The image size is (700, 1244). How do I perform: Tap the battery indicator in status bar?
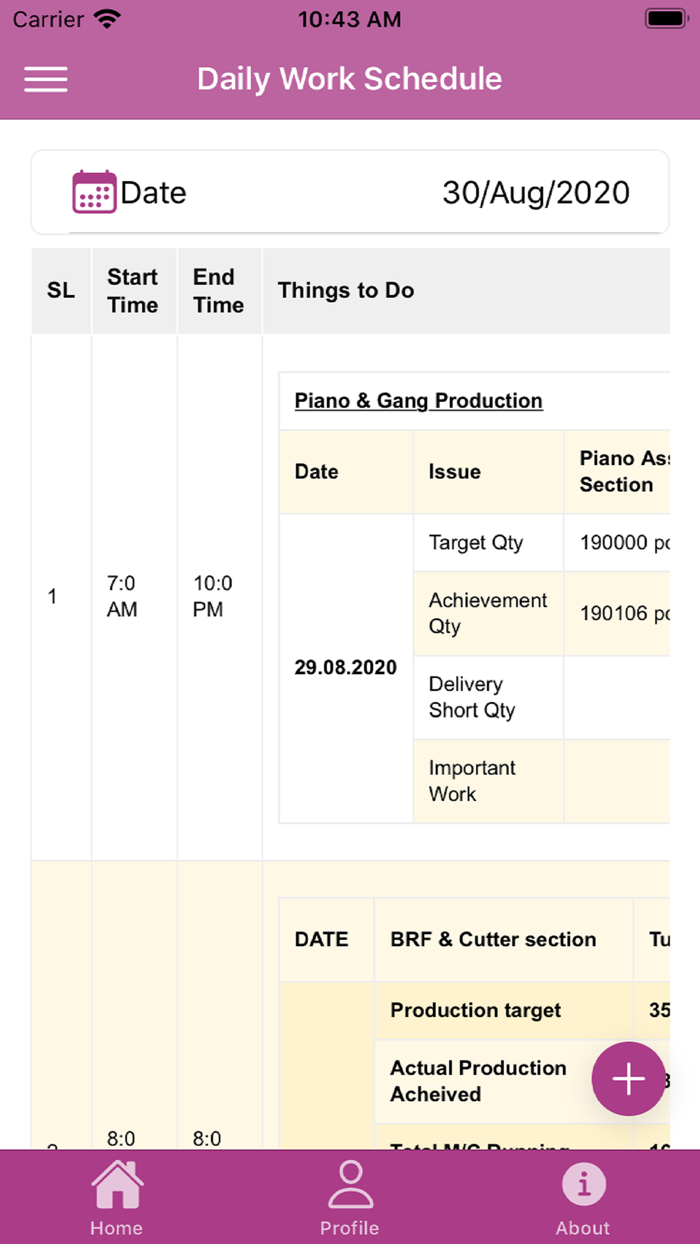point(663,17)
